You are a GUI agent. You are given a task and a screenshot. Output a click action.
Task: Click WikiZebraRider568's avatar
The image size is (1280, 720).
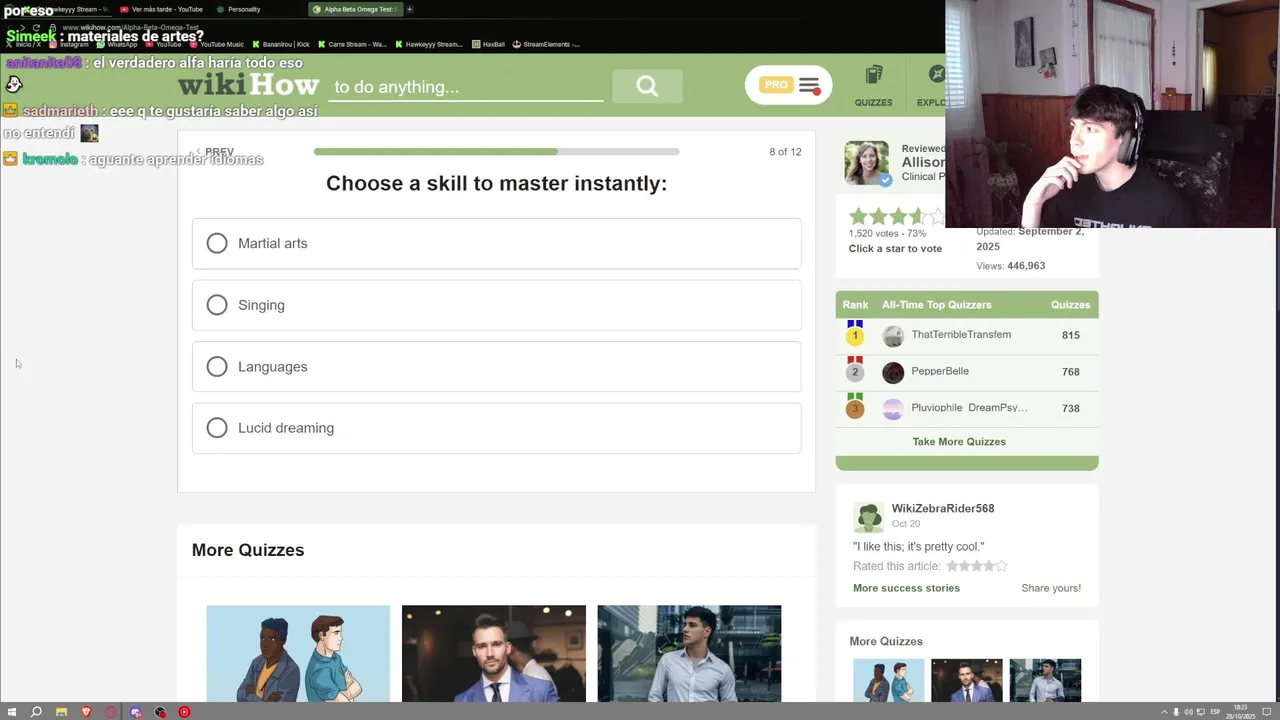[868, 517]
